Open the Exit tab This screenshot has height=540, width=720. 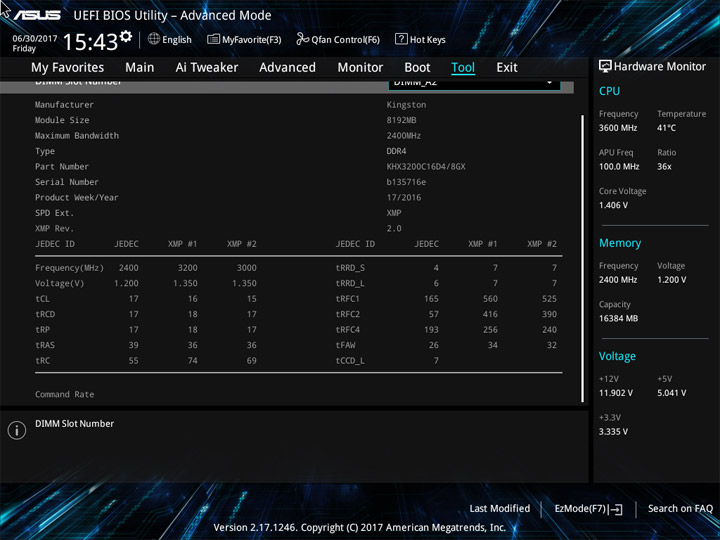(x=507, y=68)
